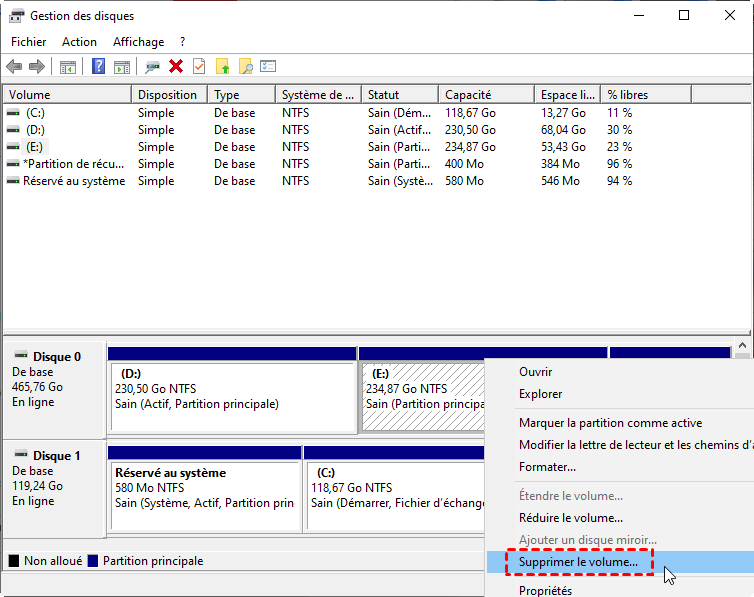754x597 pixels.
Task: Click the red X delete toolbar icon
Action: click(176, 67)
